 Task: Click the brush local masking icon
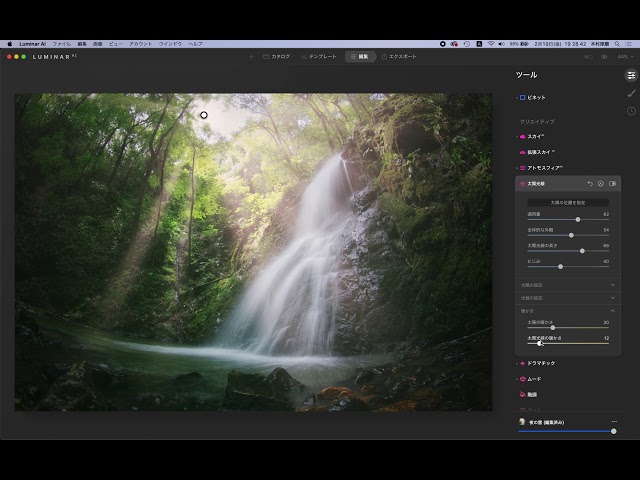point(631,93)
